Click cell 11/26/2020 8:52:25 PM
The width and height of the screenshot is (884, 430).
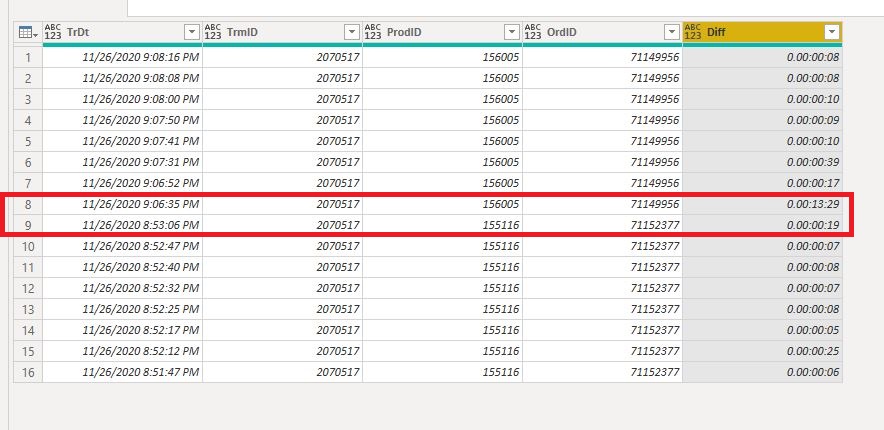point(122,309)
